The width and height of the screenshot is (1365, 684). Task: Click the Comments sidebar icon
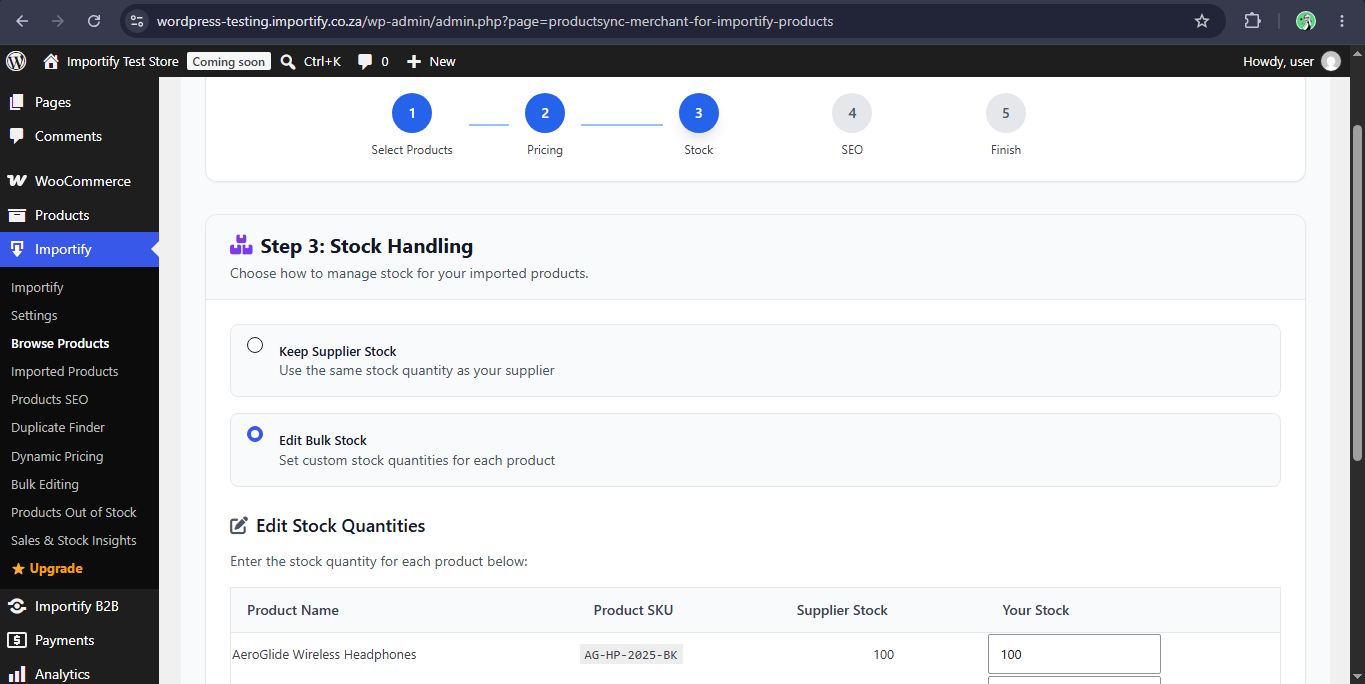pyautogui.click(x=17, y=136)
